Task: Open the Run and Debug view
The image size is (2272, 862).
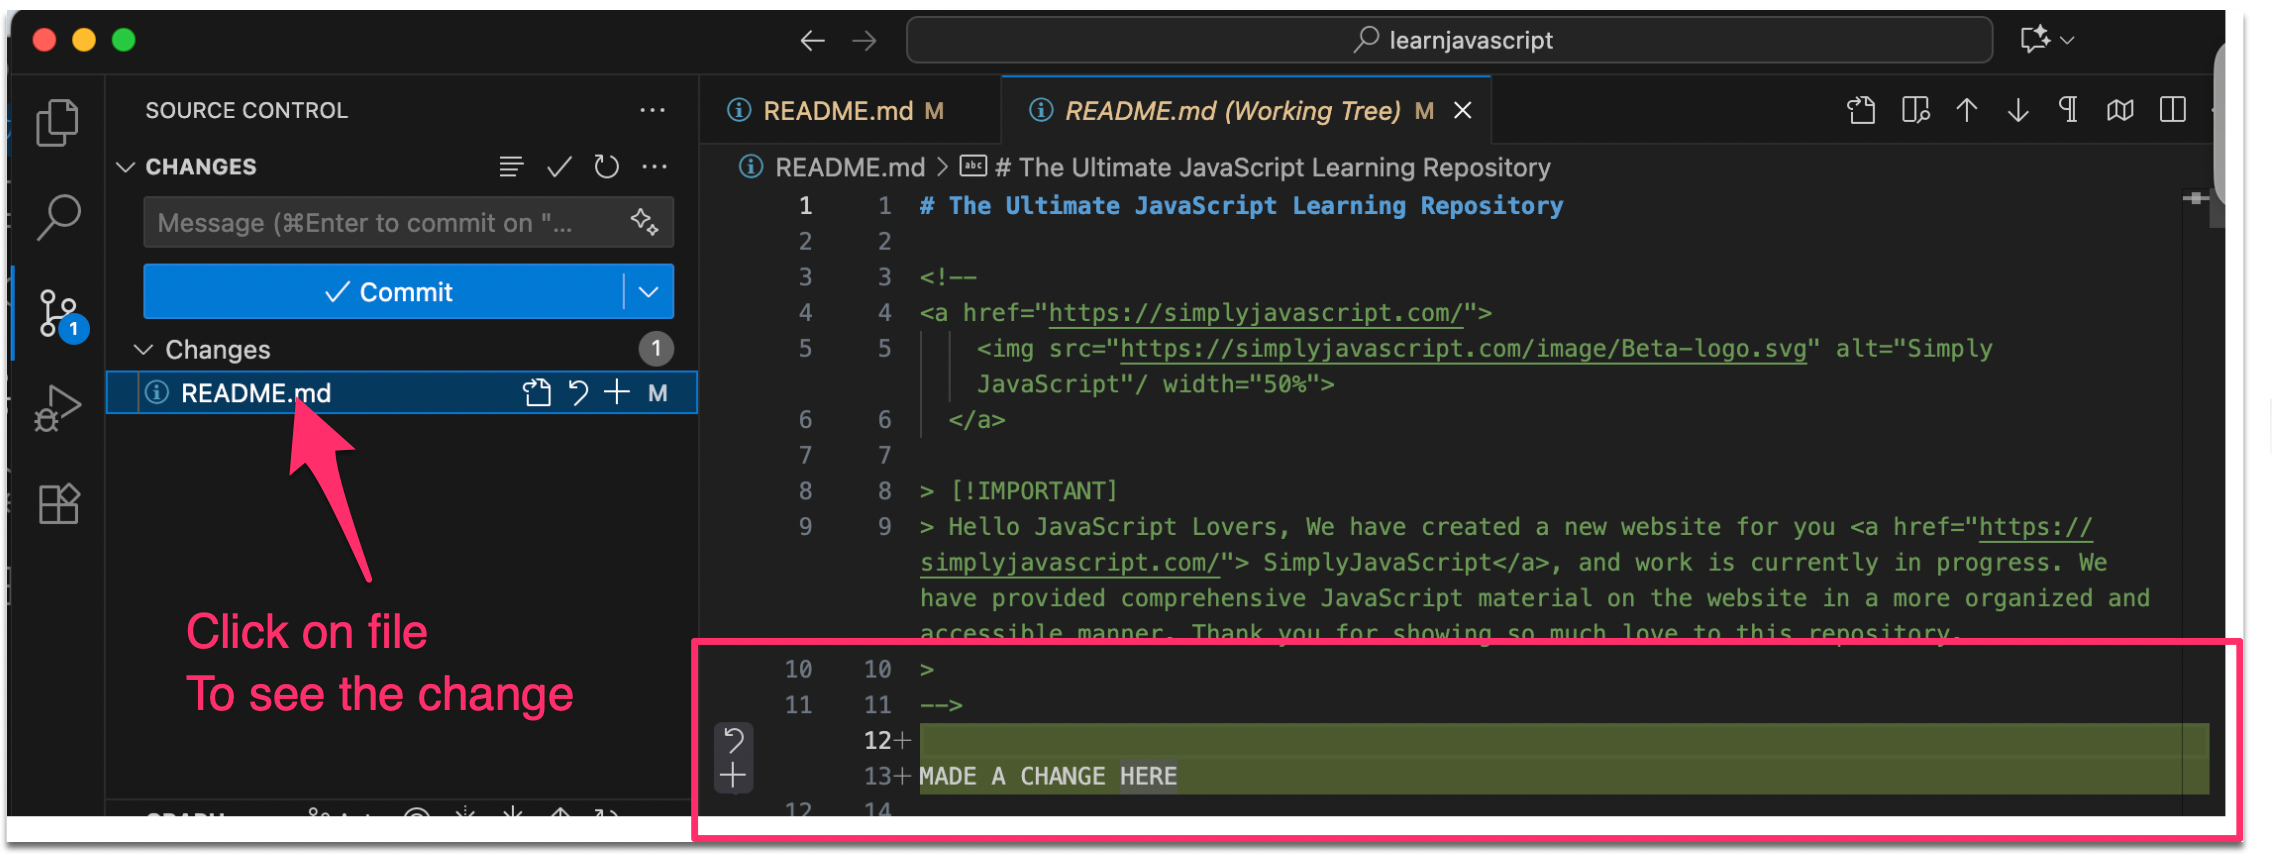Action: [58, 408]
